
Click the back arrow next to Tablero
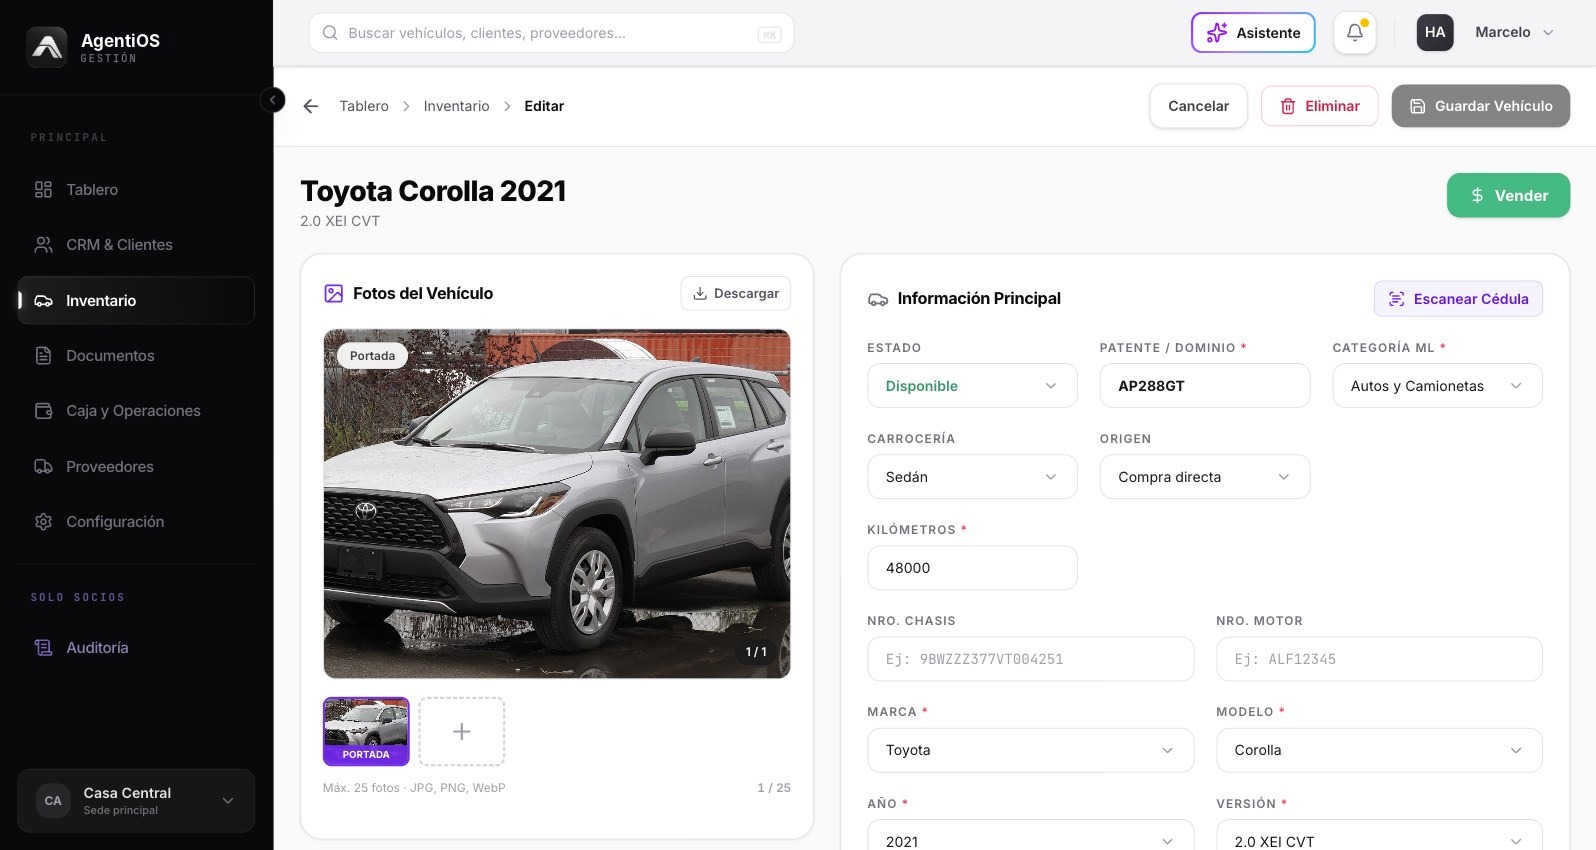coord(311,106)
